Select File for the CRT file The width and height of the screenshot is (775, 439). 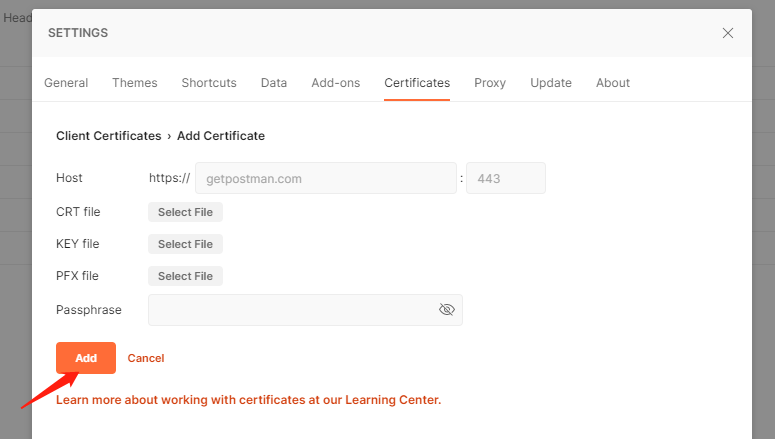pos(185,212)
